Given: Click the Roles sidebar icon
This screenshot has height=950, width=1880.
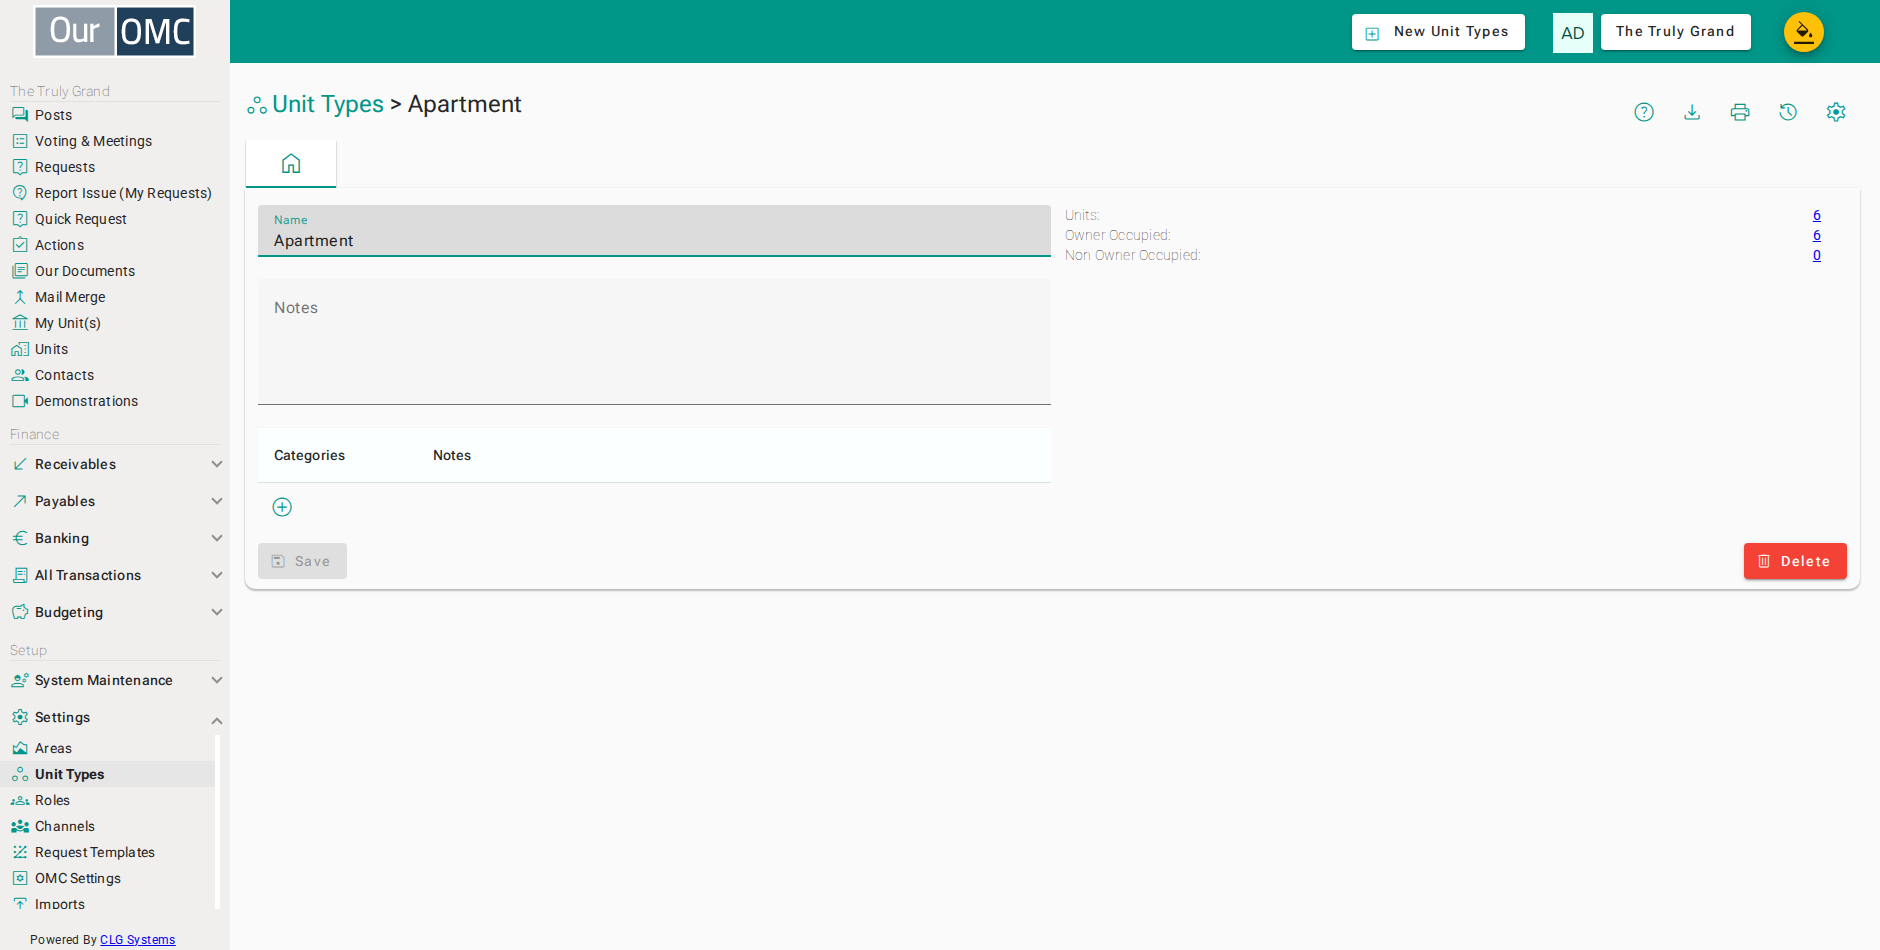Looking at the screenshot, I should click(x=20, y=800).
